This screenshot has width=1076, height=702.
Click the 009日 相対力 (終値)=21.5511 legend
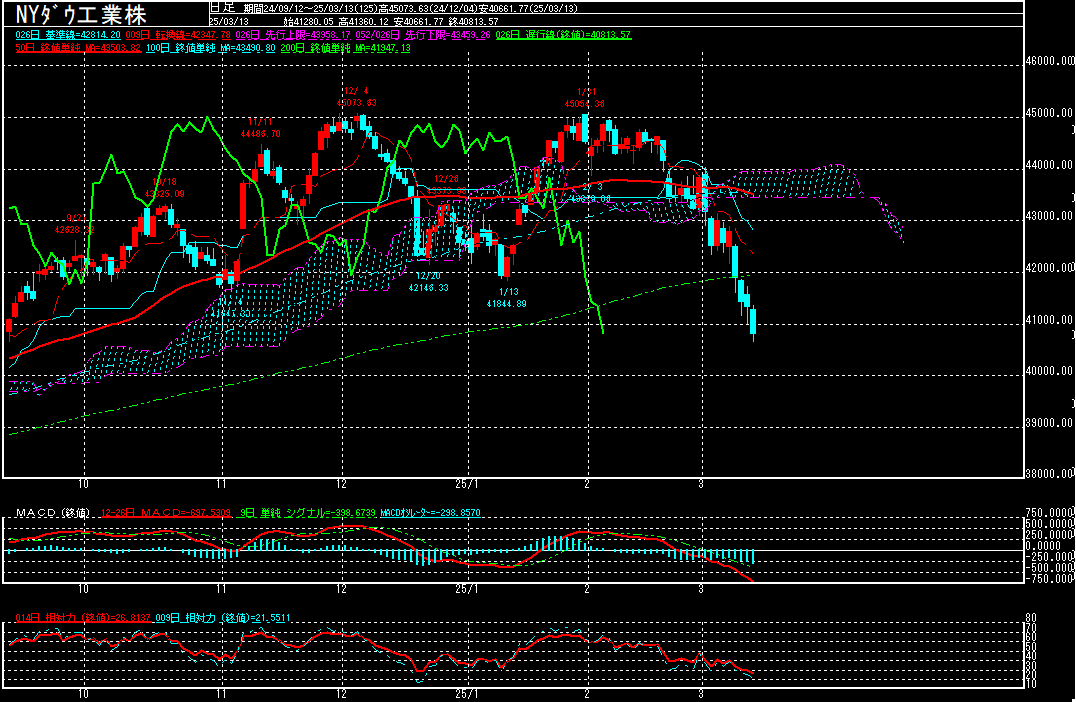[223, 618]
